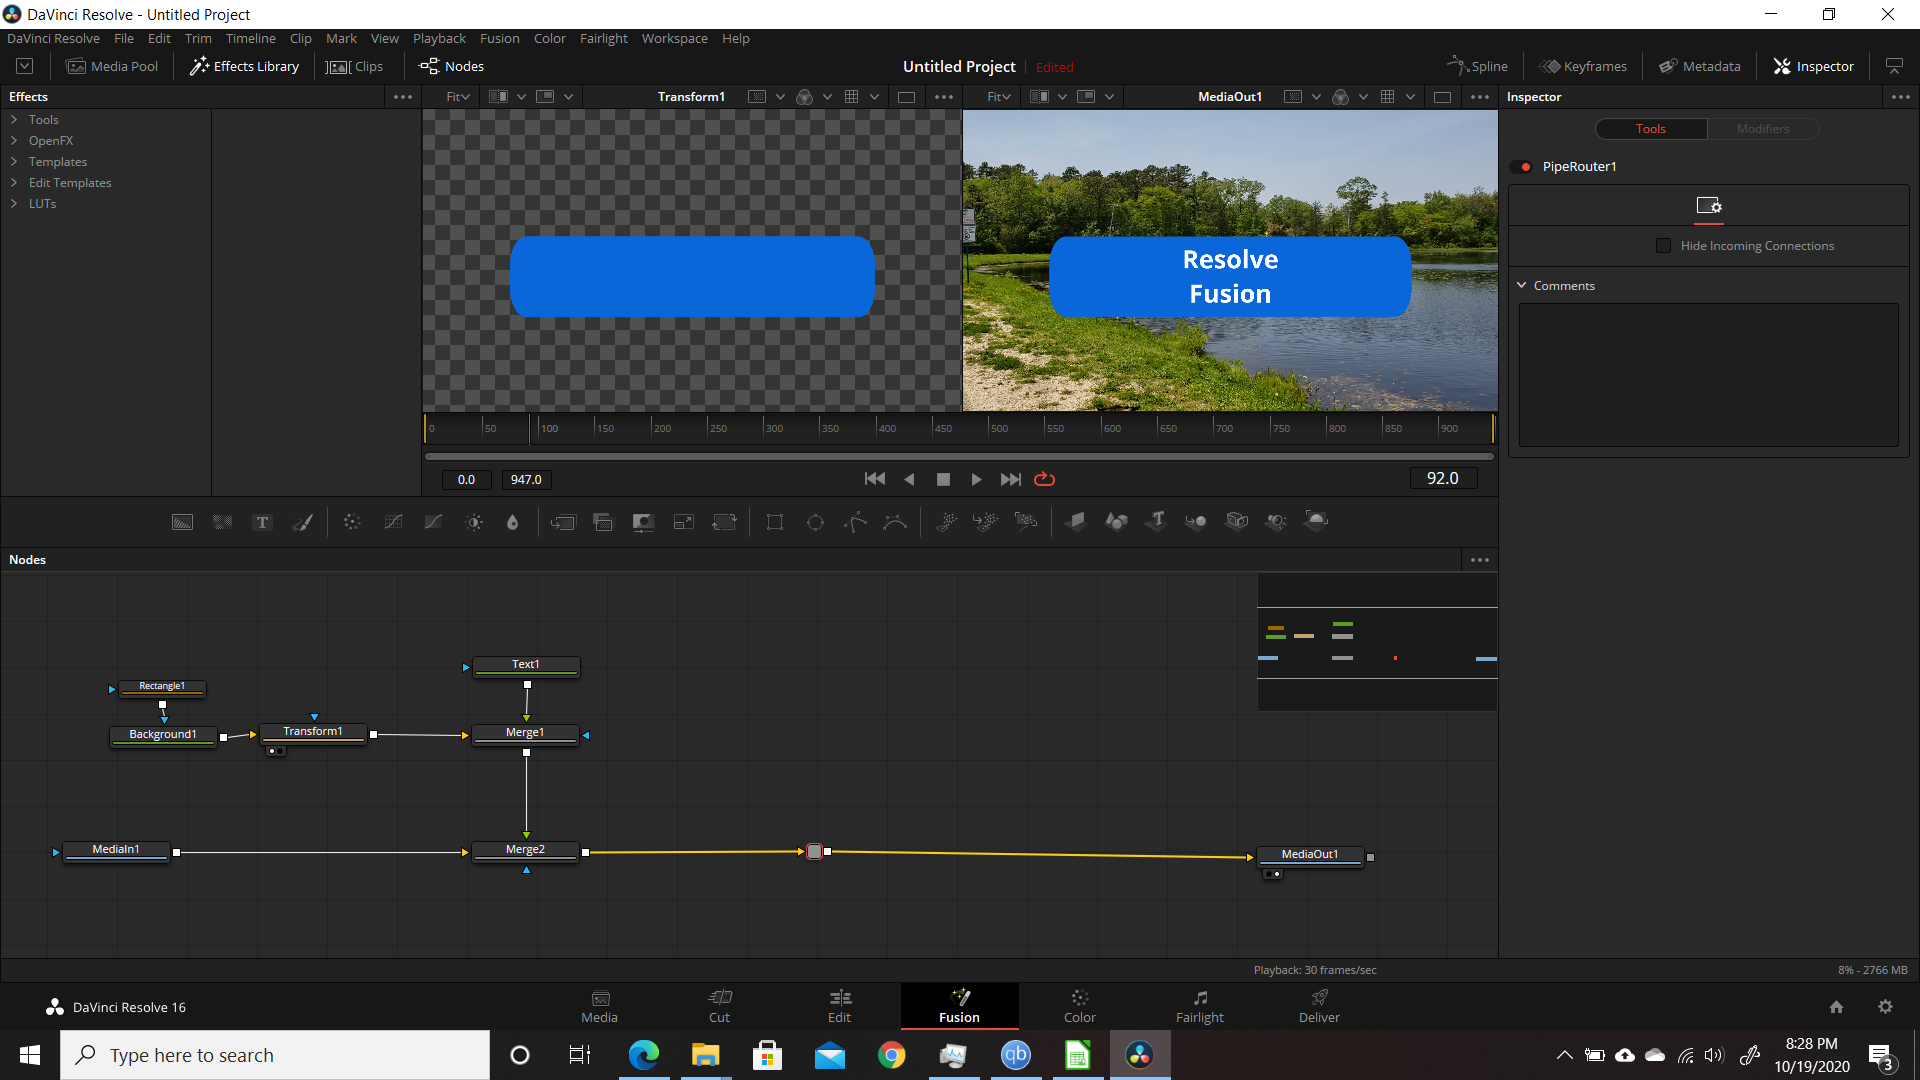Click the current frame field 92.0

pos(1443,478)
